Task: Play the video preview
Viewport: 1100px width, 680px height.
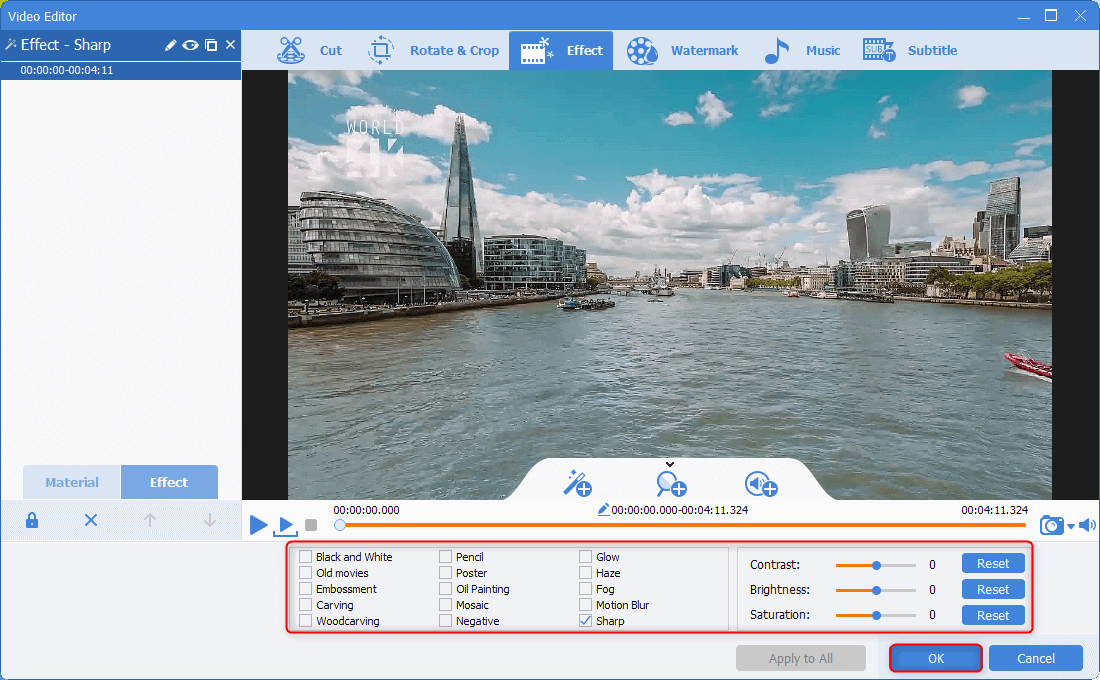Action: point(258,525)
